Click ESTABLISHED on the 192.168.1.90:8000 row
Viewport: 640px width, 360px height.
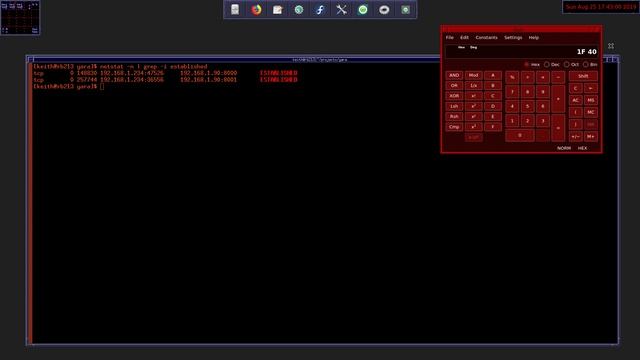coord(278,73)
